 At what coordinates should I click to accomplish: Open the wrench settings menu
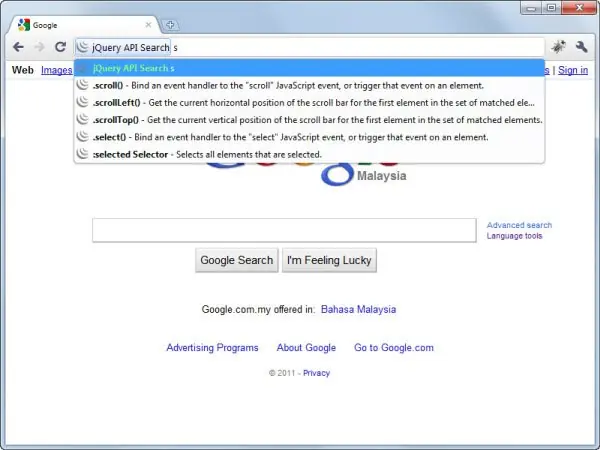click(581, 47)
